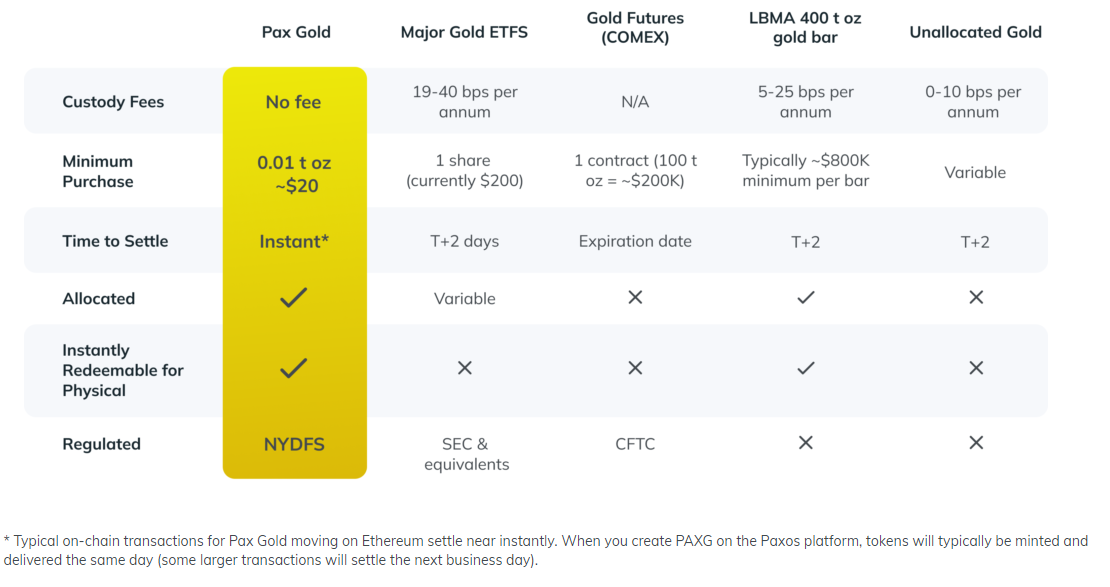Click LBMA redeemable for physical checkmark
Image resolution: width=1110 pixels, height=587 pixels.
click(x=805, y=369)
